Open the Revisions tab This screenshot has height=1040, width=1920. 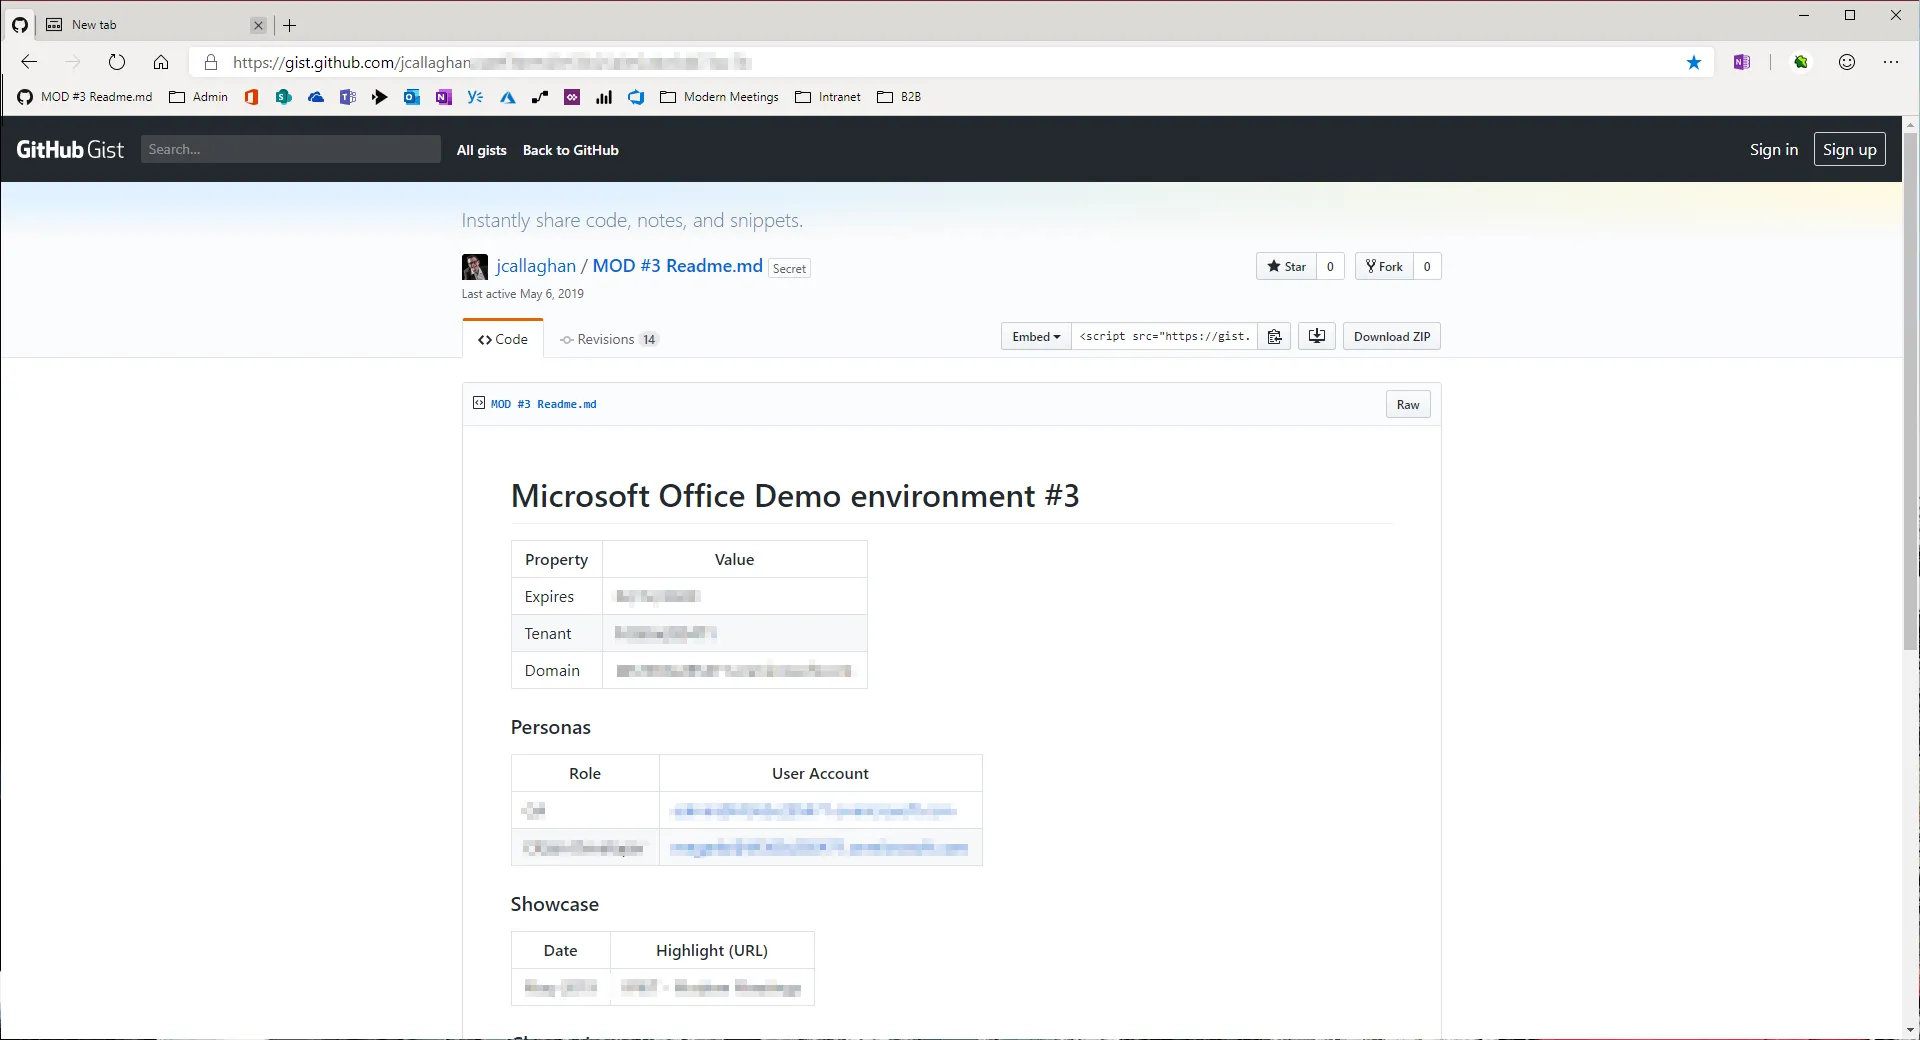[608, 339]
